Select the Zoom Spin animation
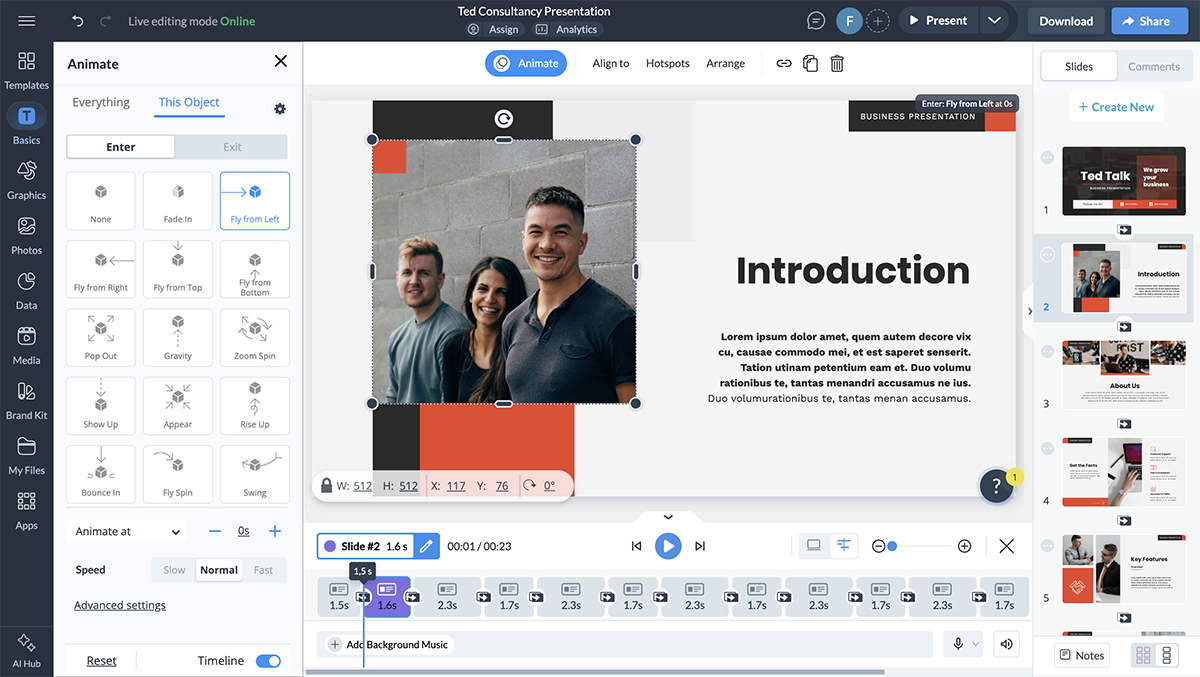The width and height of the screenshot is (1200, 677). tap(255, 338)
